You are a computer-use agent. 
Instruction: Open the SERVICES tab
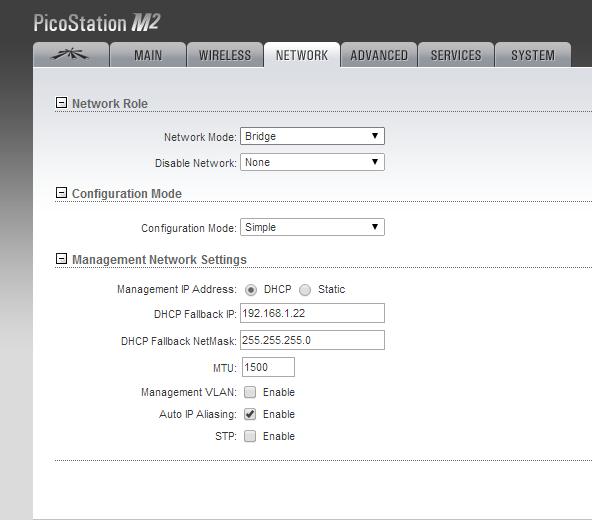(456, 55)
